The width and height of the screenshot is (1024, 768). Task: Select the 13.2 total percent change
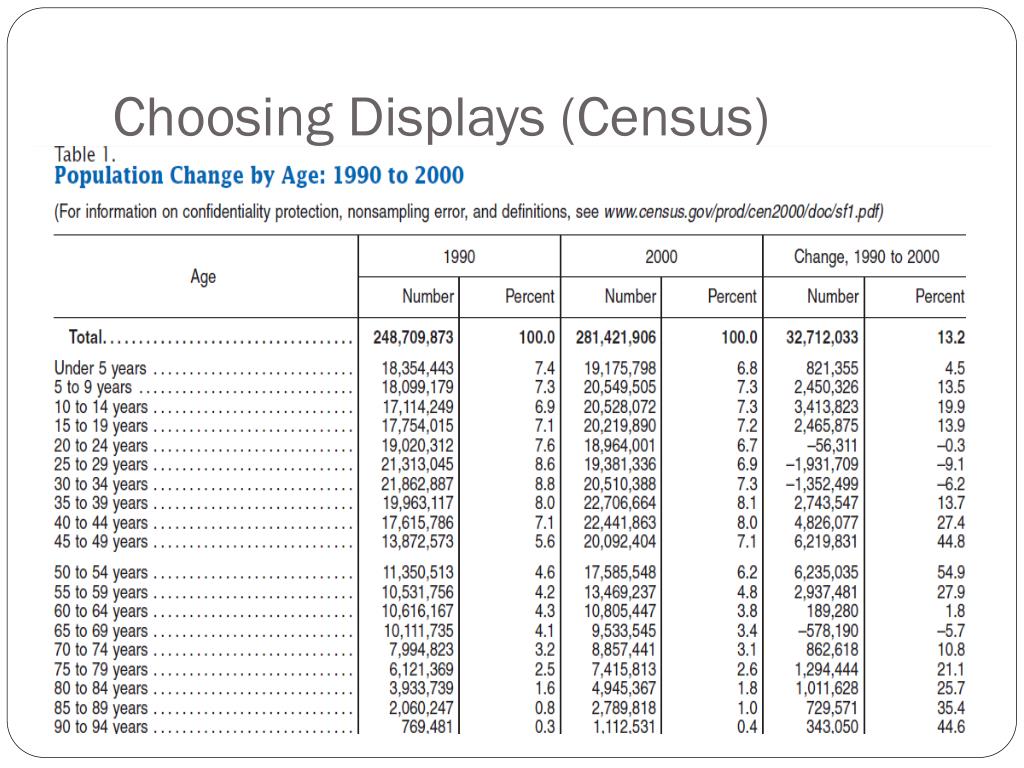[951, 338]
